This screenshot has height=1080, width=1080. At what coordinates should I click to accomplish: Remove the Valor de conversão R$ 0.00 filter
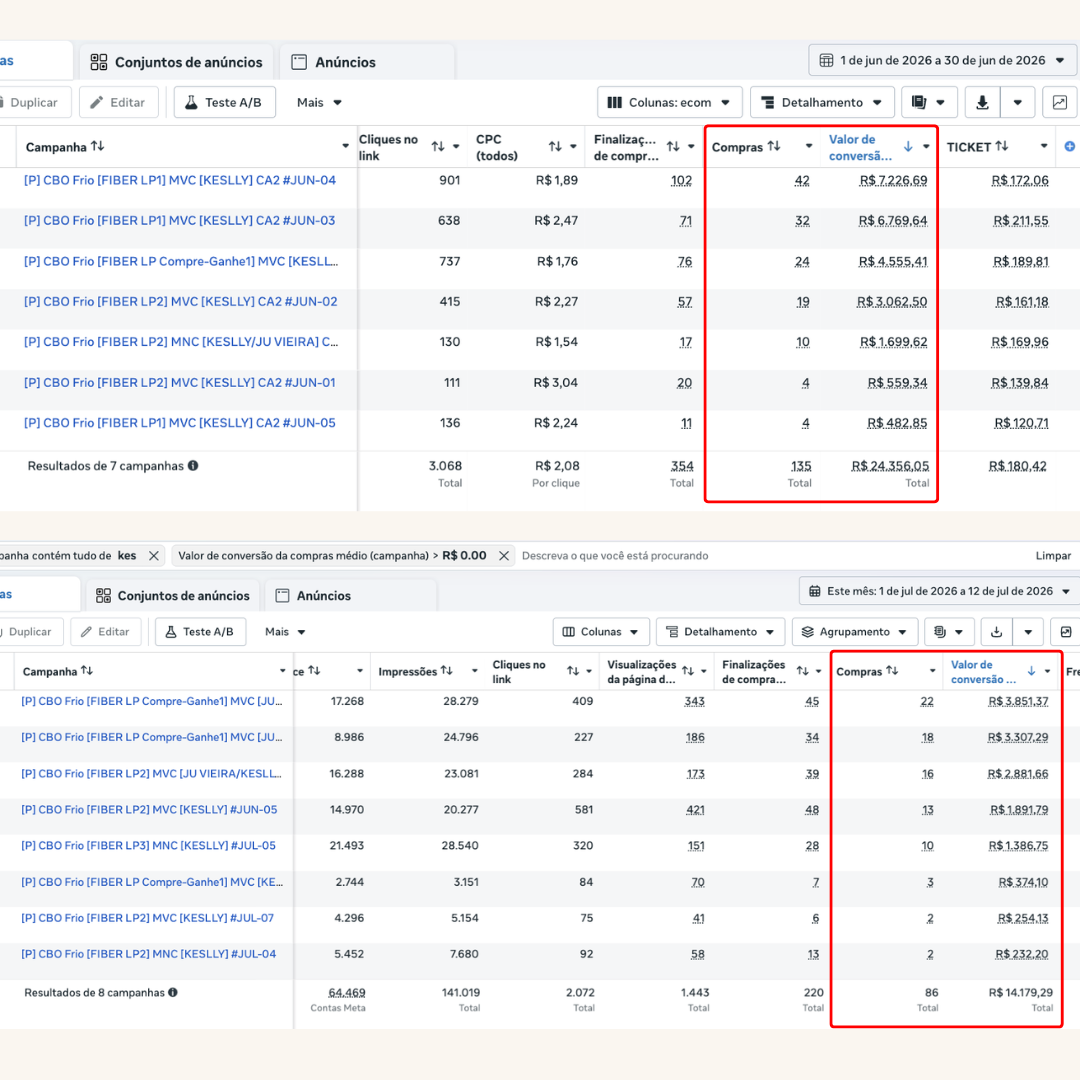pos(504,556)
